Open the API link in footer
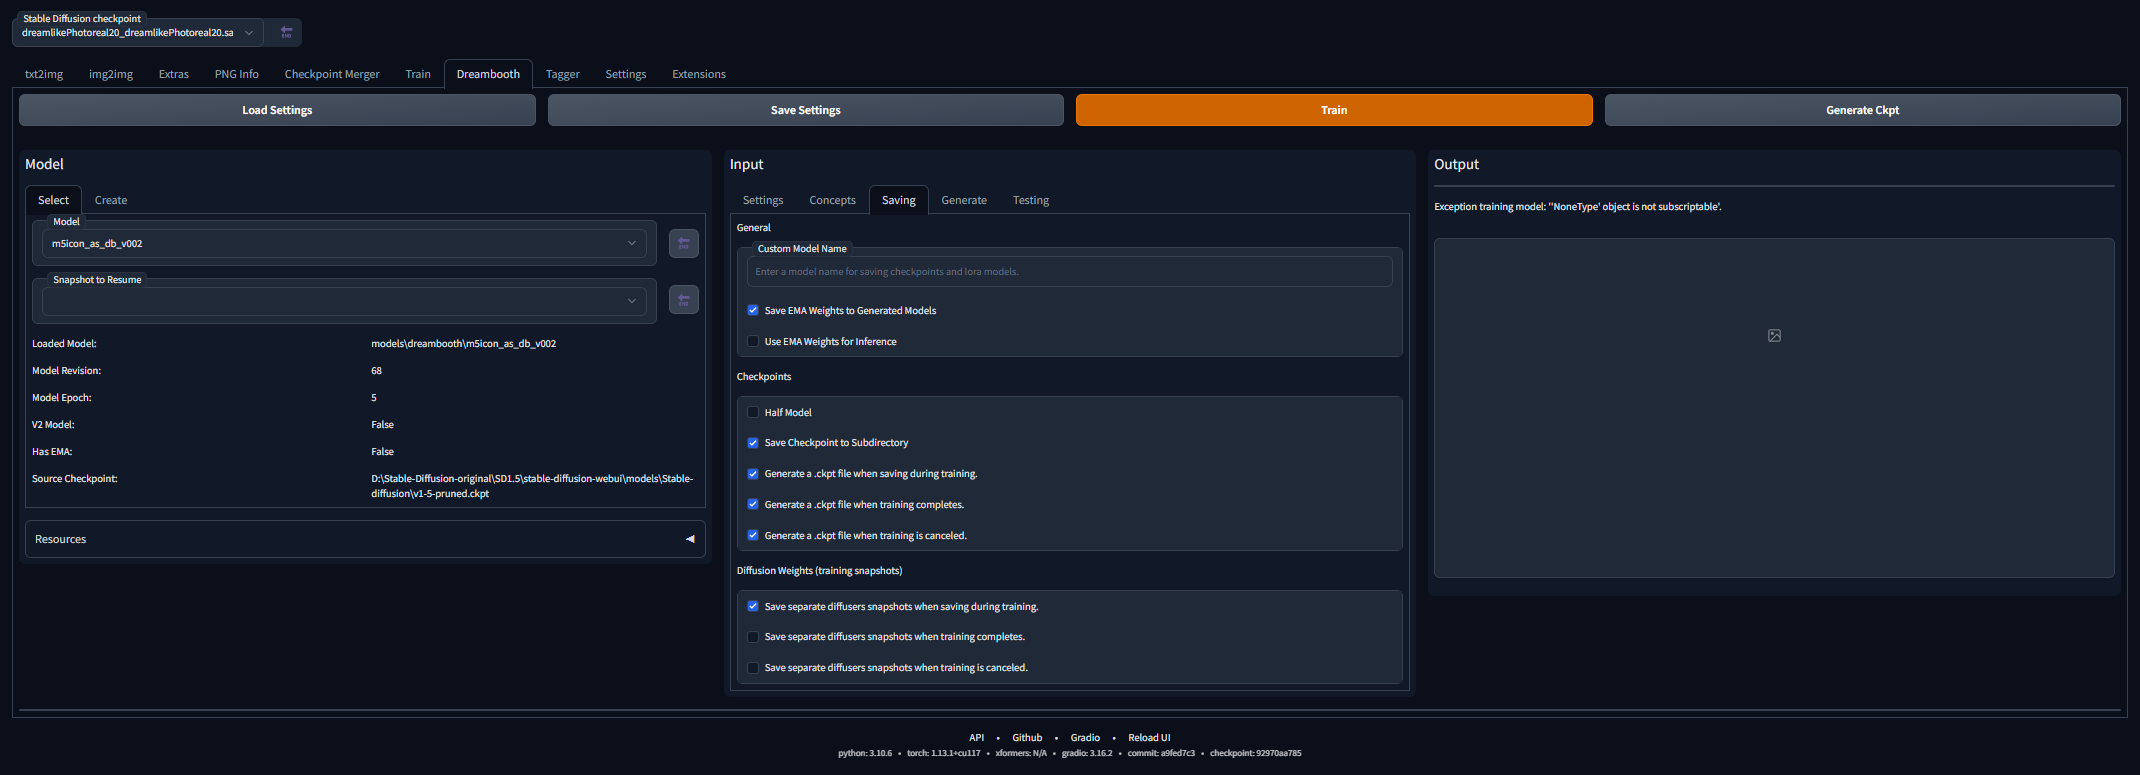Image resolution: width=2140 pixels, height=775 pixels. click(977, 738)
